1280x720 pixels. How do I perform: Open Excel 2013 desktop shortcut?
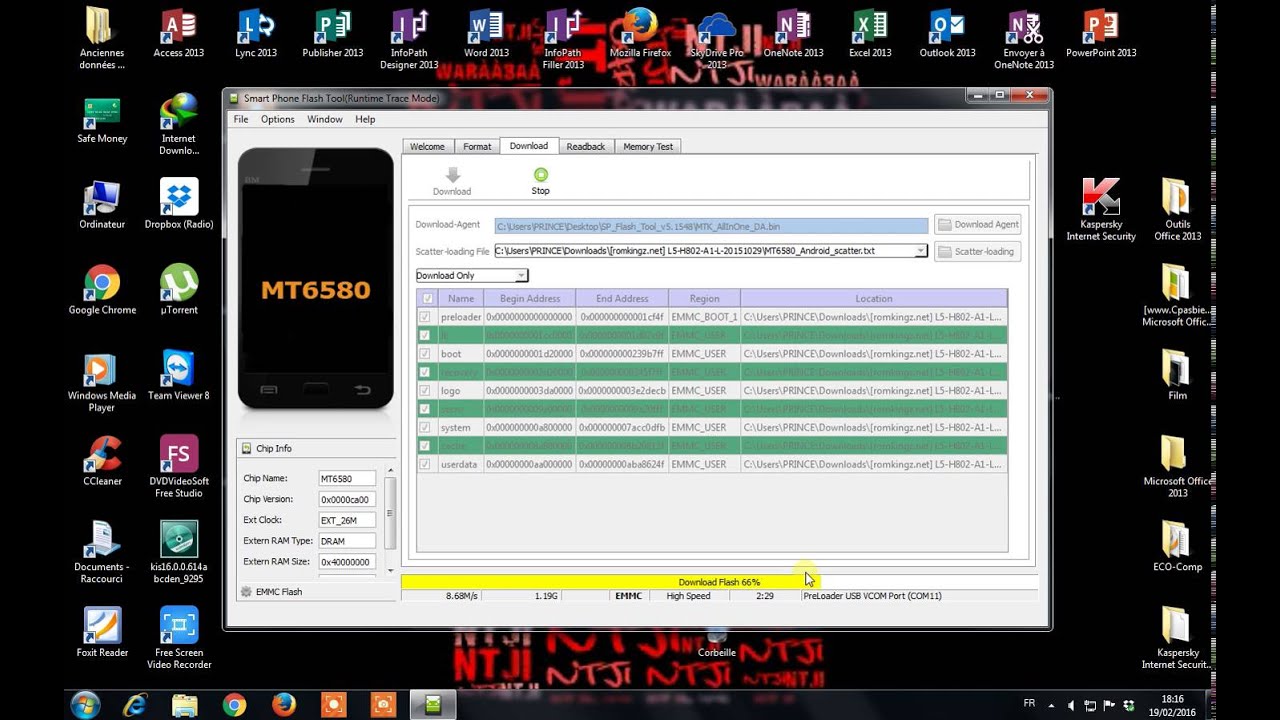click(870, 34)
